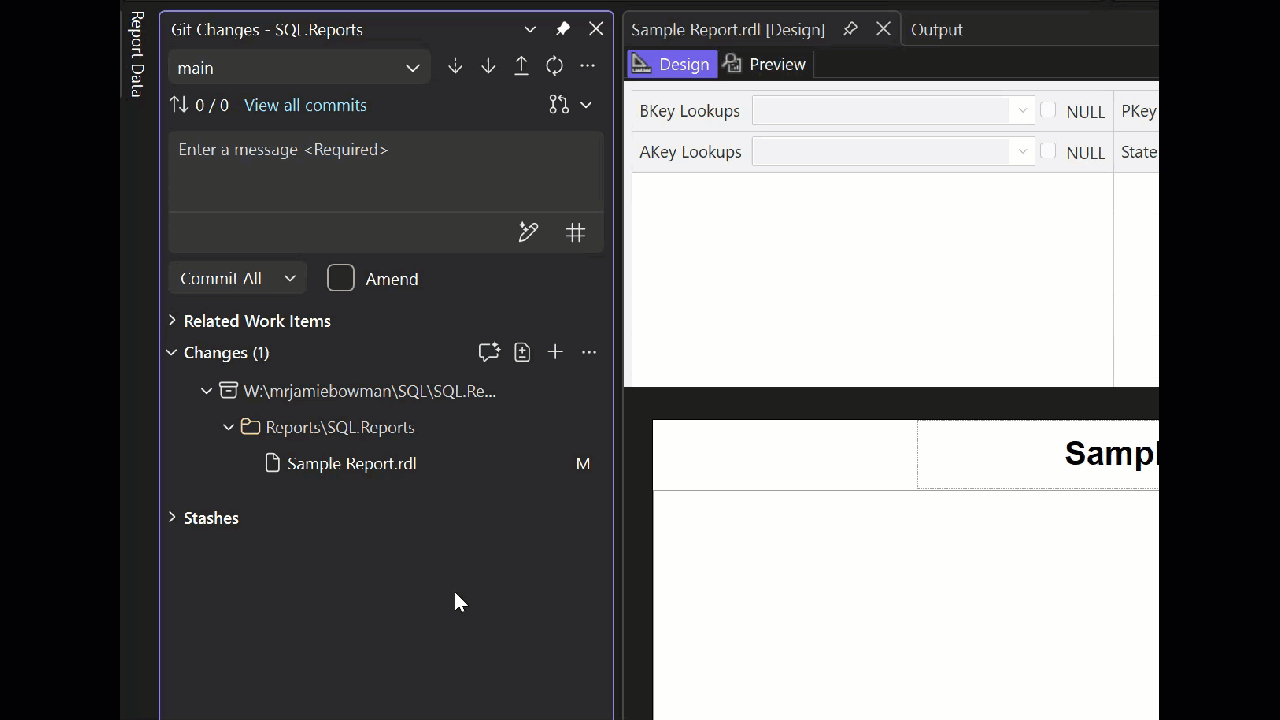Click the review changes chat icon
1280x720 pixels.
(489, 352)
